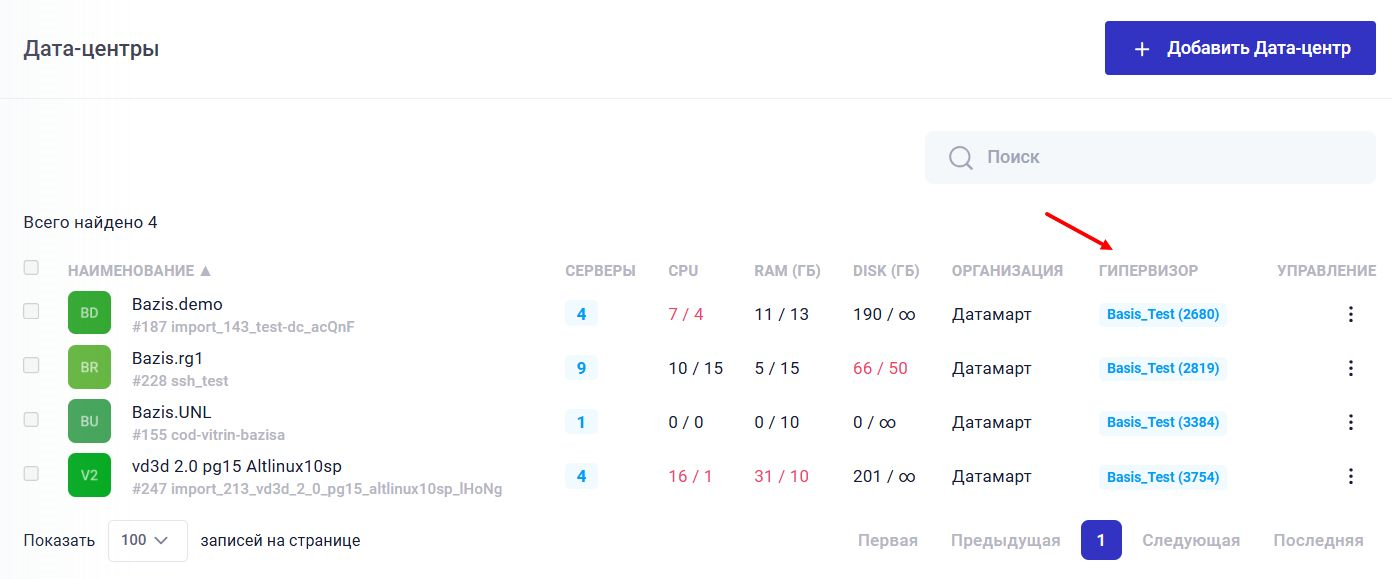Toggle the select-all checkbox in table header
The width and height of the screenshot is (1392, 579).
point(31,268)
